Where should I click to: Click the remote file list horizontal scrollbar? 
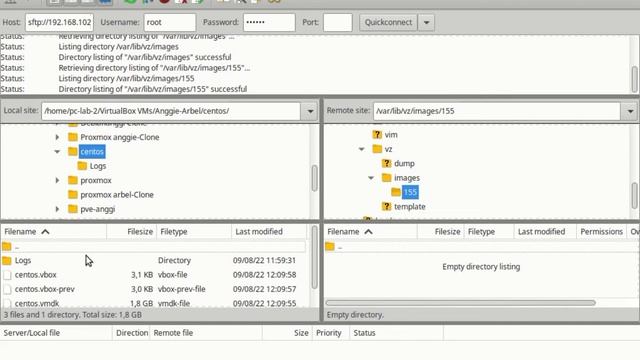(x=460, y=303)
